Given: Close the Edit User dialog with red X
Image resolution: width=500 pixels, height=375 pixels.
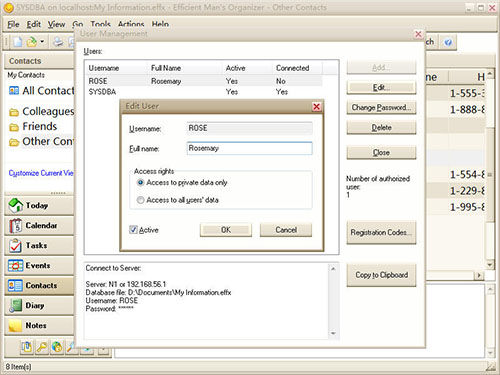Looking at the screenshot, I should click(x=316, y=107).
